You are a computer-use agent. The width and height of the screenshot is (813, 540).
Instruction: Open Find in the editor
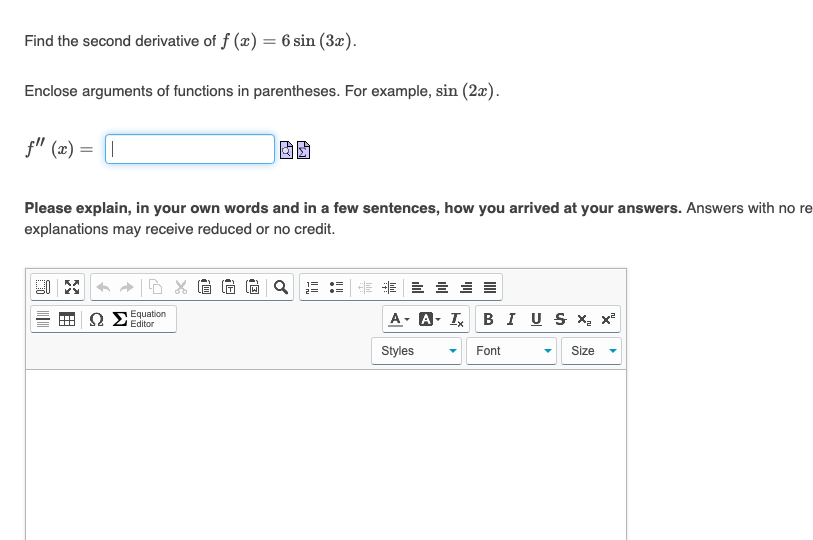coord(281,287)
